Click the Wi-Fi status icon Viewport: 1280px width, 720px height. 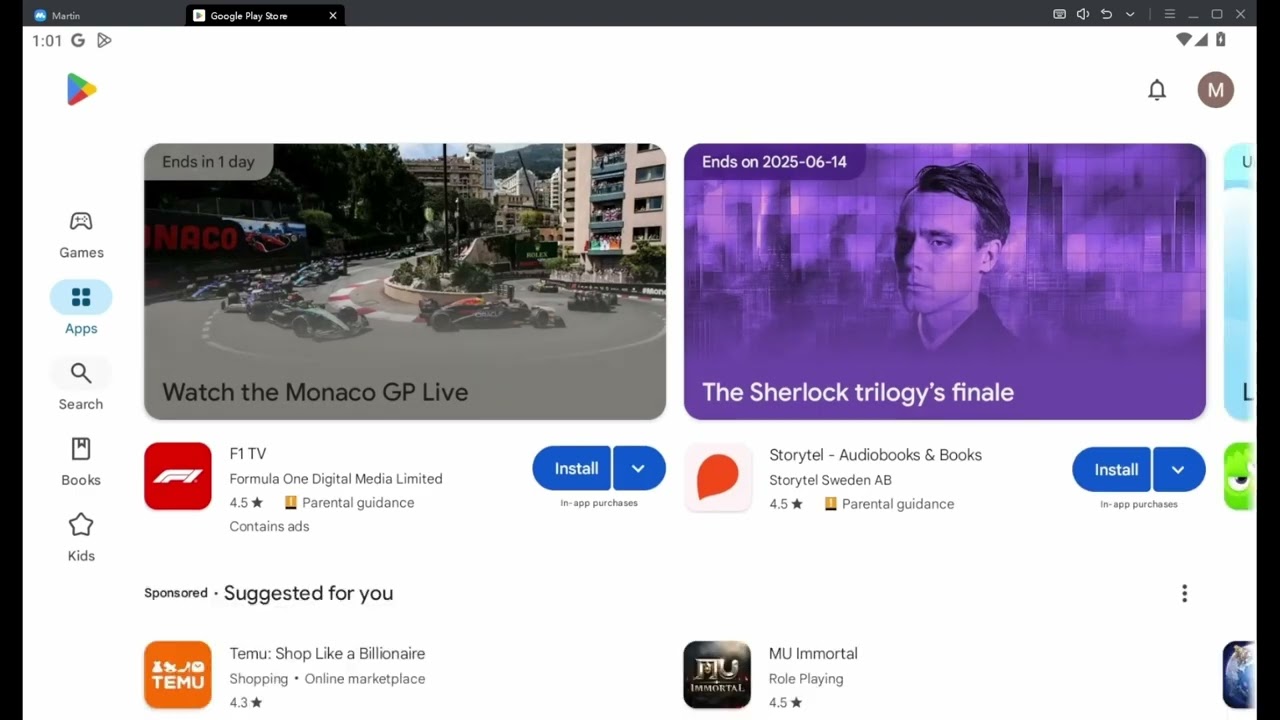pyautogui.click(x=1184, y=40)
